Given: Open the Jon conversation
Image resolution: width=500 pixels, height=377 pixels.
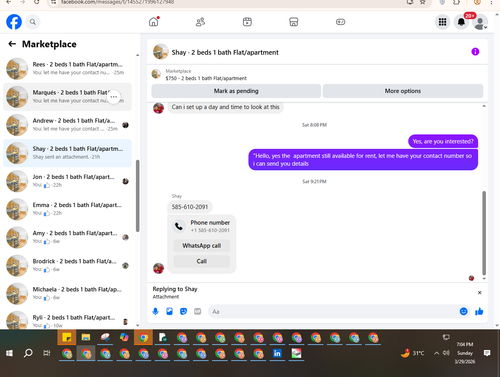Looking at the screenshot, I should click(x=67, y=181).
